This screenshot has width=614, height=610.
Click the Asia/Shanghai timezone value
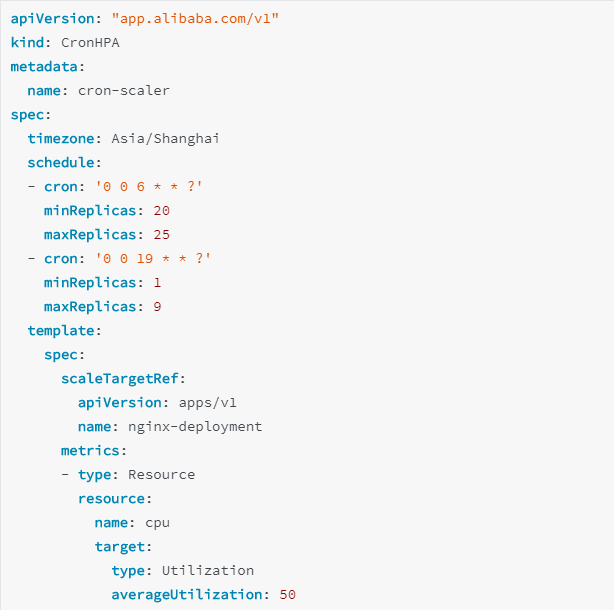(x=165, y=138)
